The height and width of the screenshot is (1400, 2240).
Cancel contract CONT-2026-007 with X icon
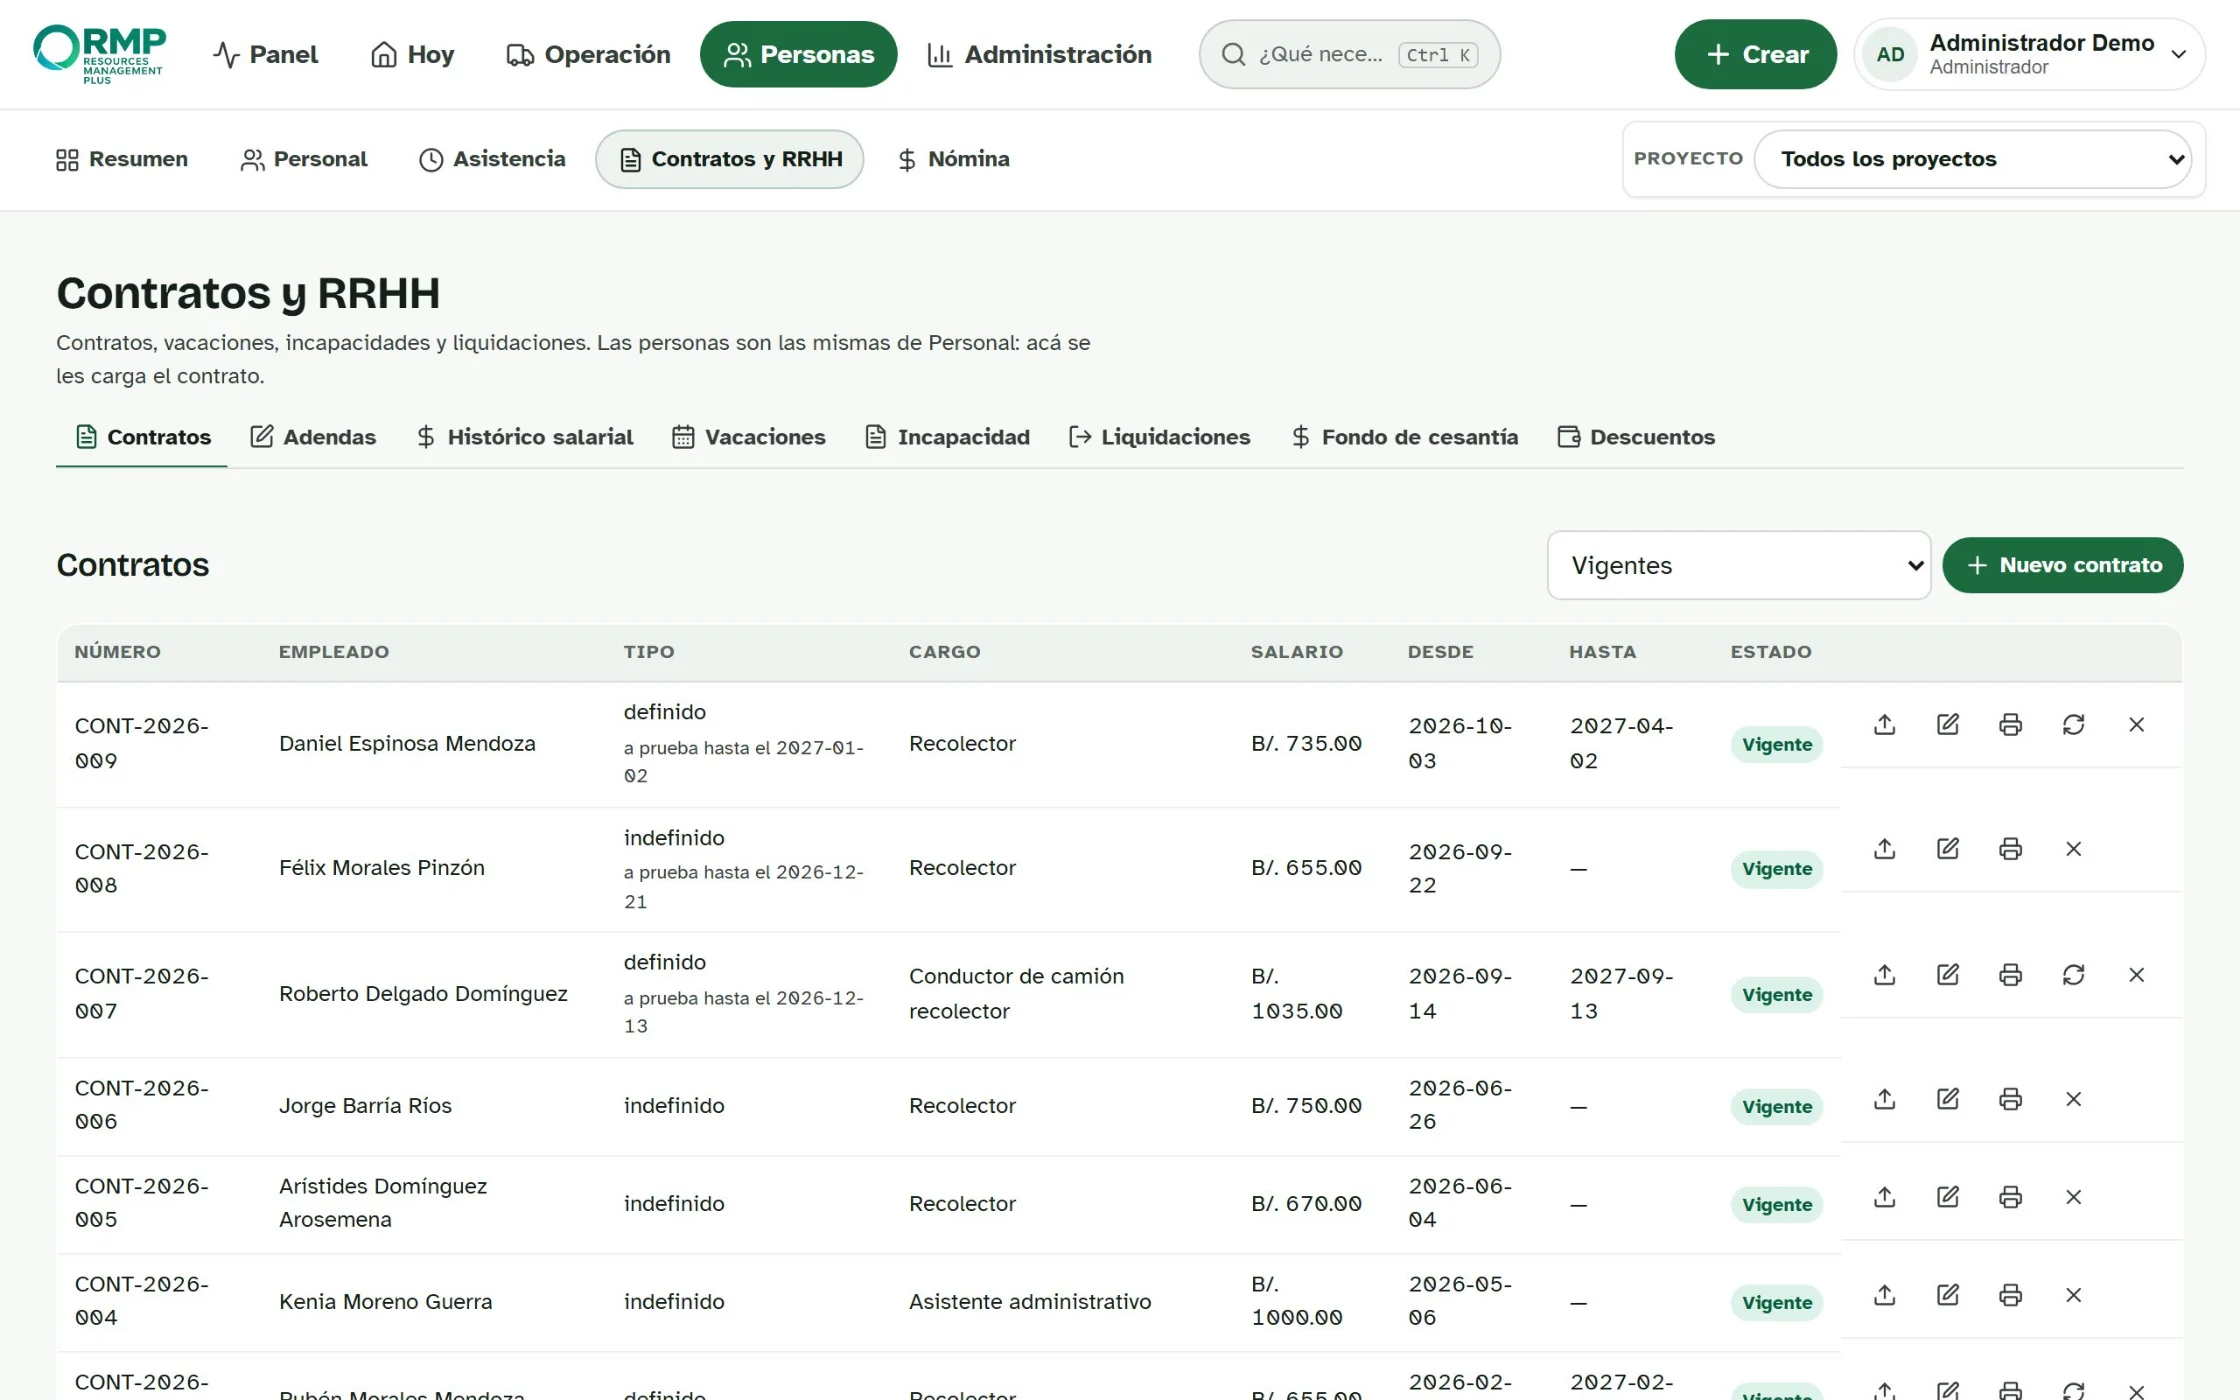(x=2137, y=975)
